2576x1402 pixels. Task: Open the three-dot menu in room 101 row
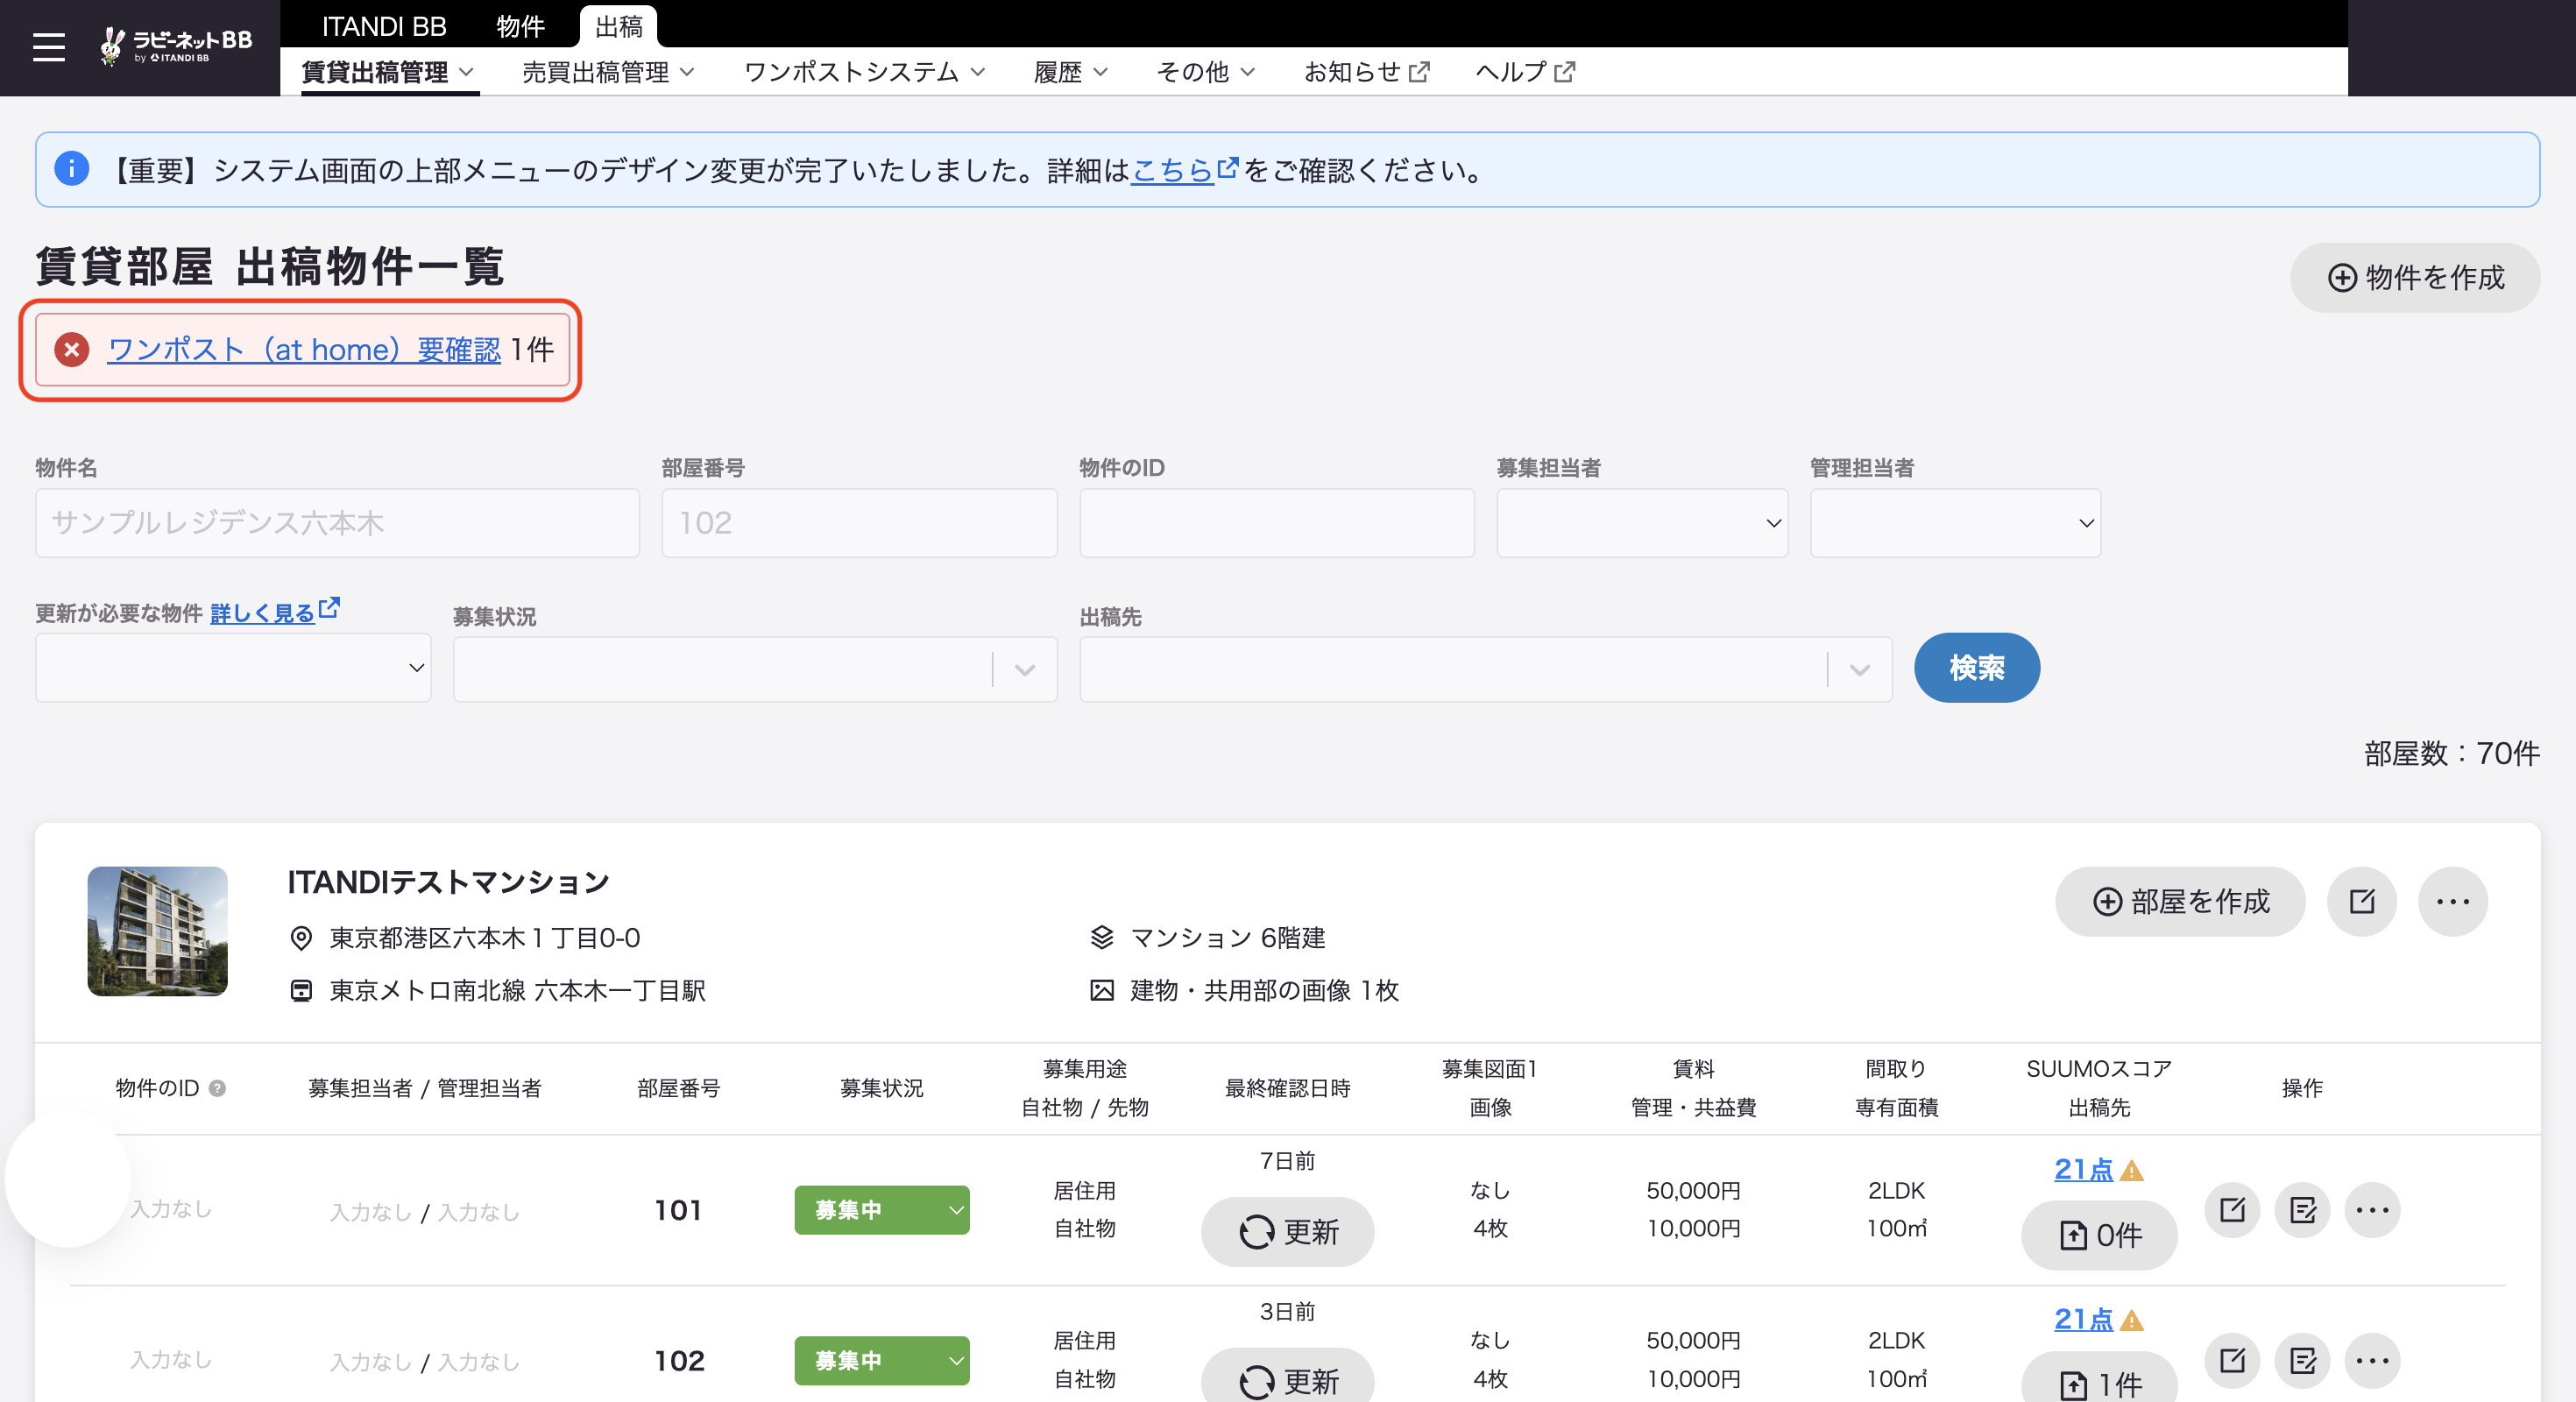(2372, 1210)
